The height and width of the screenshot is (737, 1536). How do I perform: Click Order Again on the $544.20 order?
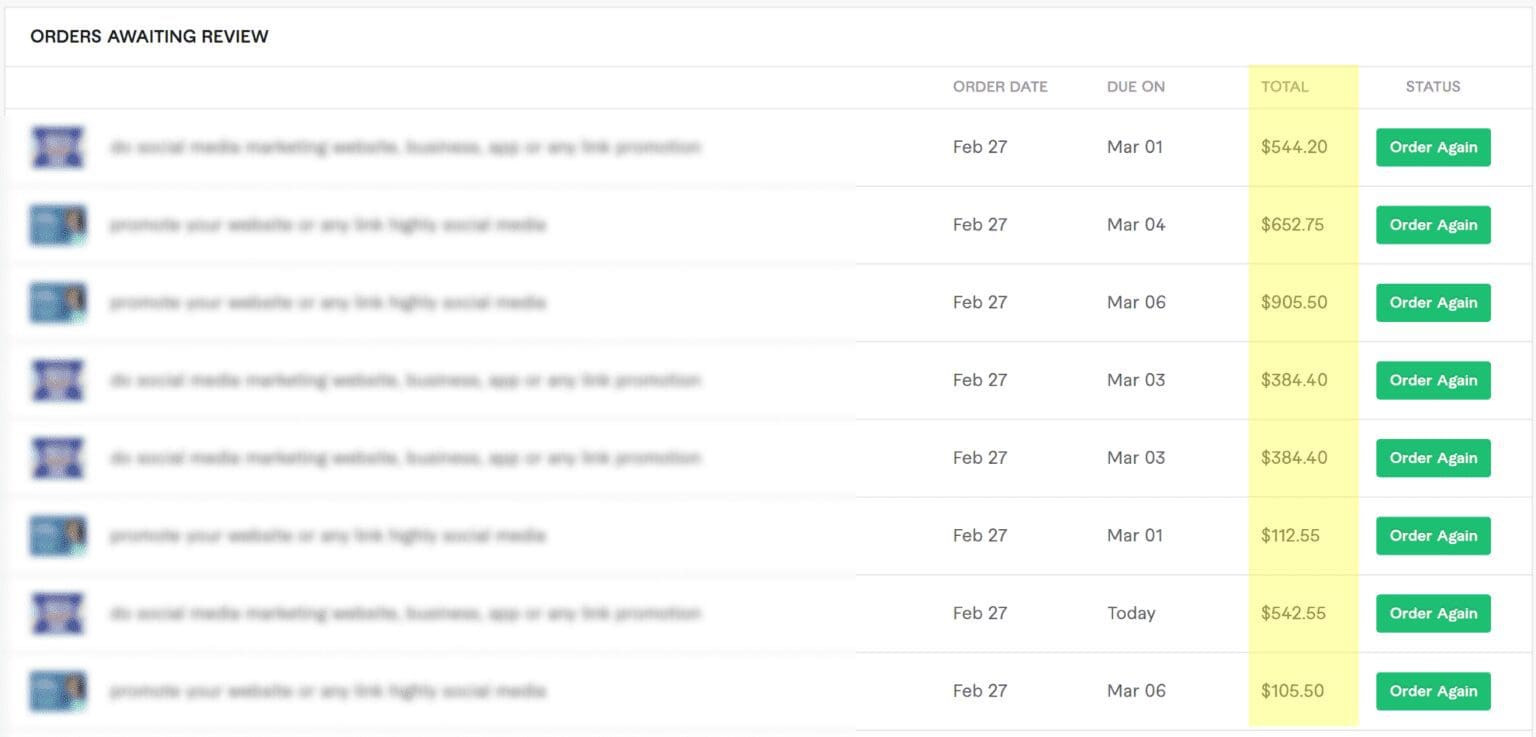pos(1432,147)
